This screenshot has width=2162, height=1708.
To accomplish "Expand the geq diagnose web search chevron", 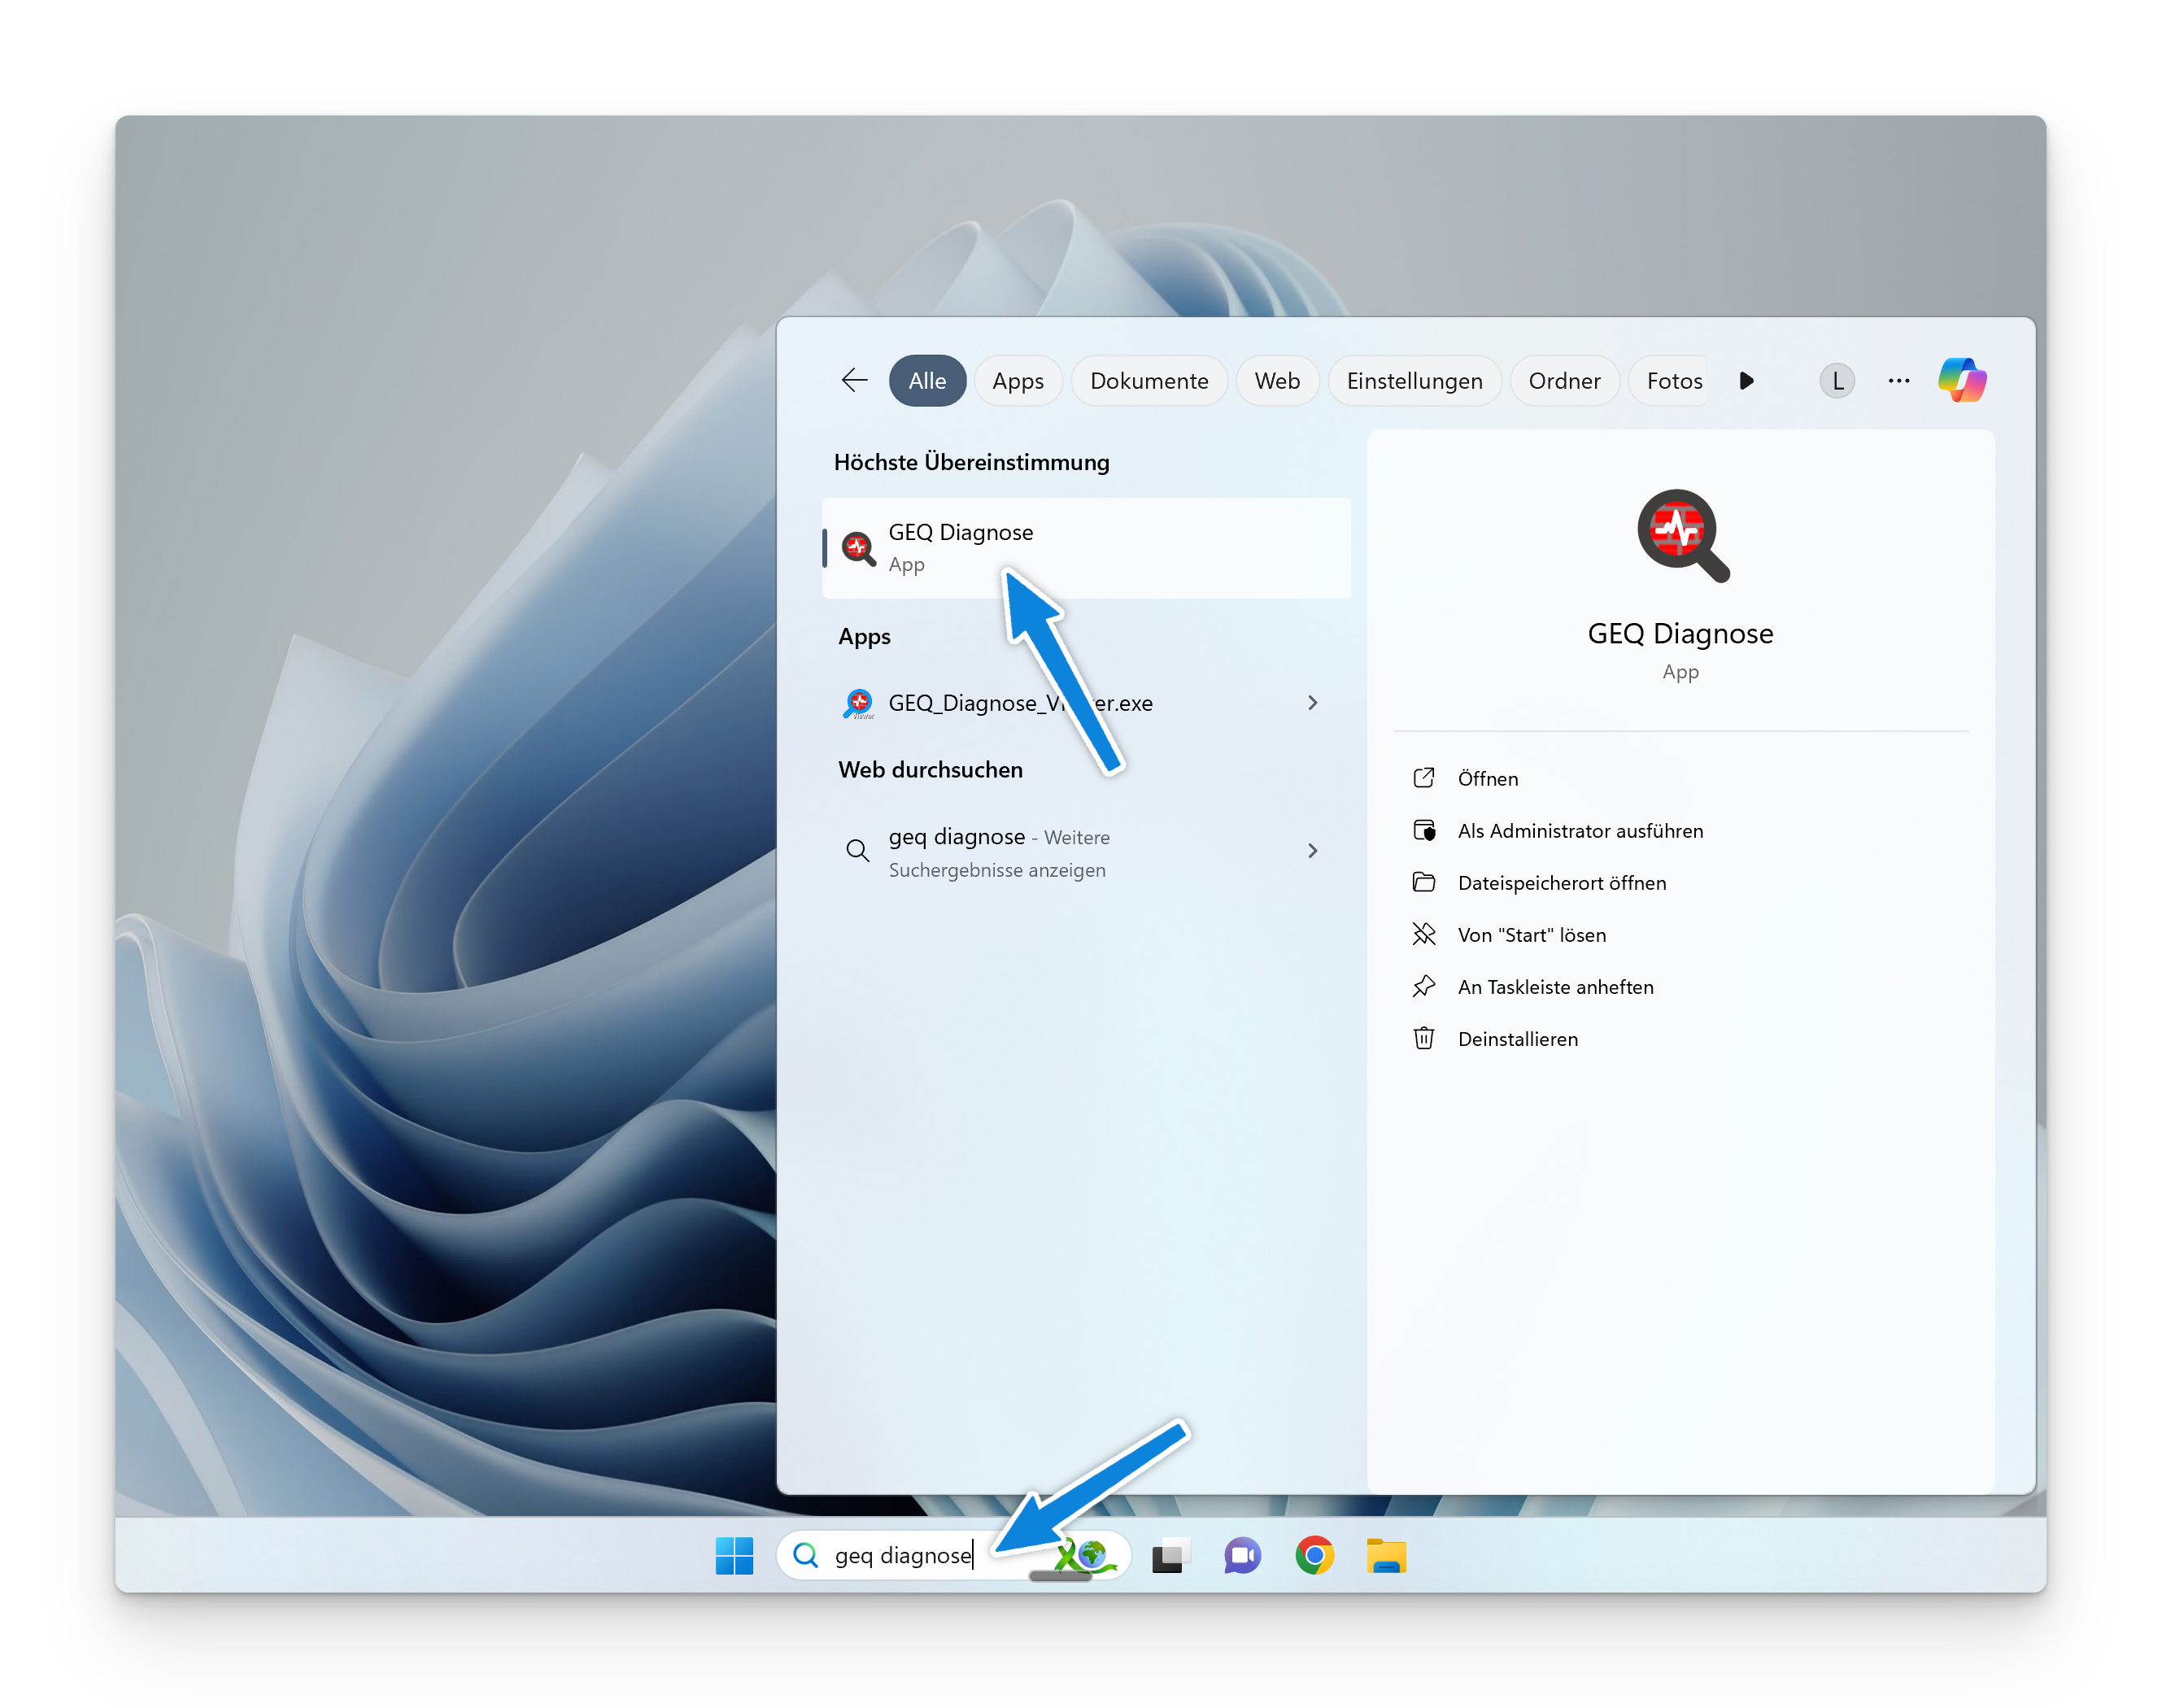I will (x=1312, y=851).
